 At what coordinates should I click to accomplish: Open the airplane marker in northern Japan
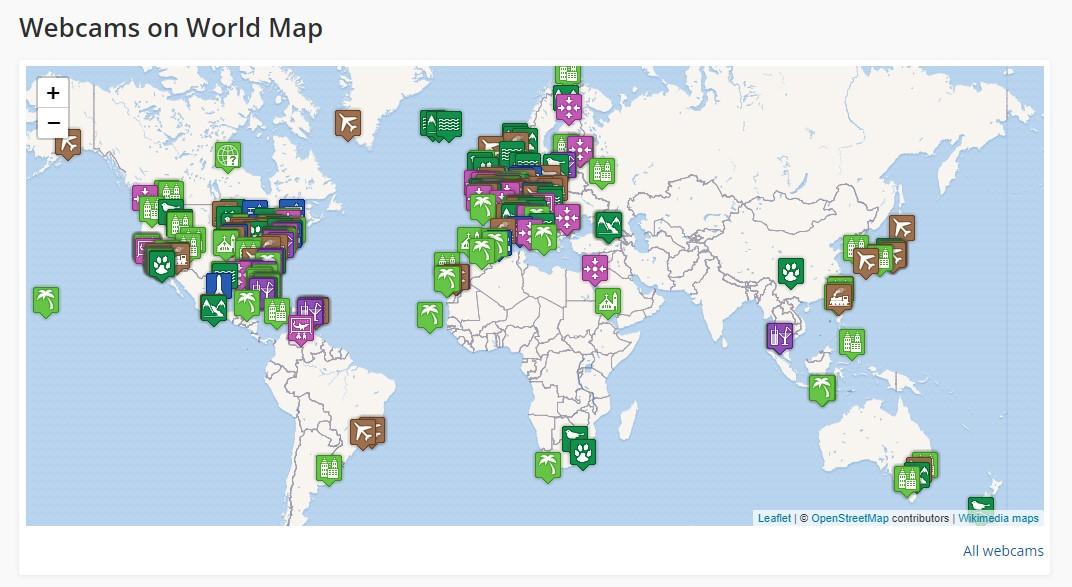(x=902, y=228)
